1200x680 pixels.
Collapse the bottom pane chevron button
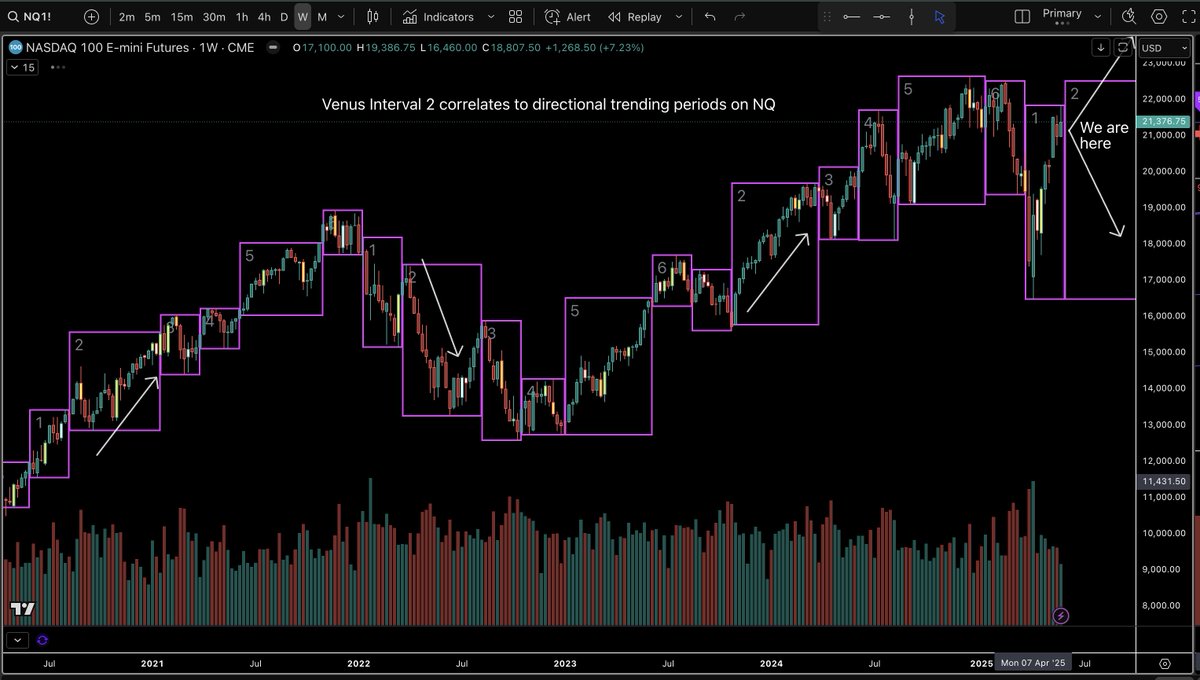tap(15, 640)
